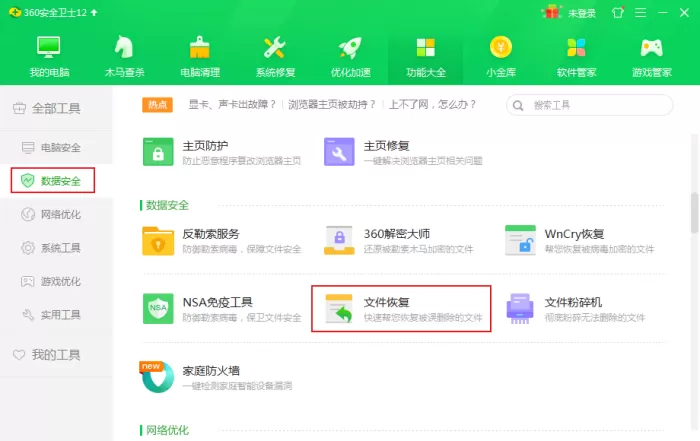The height and width of the screenshot is (441, 700).
Task: Click the upgrade arrow next to 360安全卫士12
Action: tap(94, 12)
